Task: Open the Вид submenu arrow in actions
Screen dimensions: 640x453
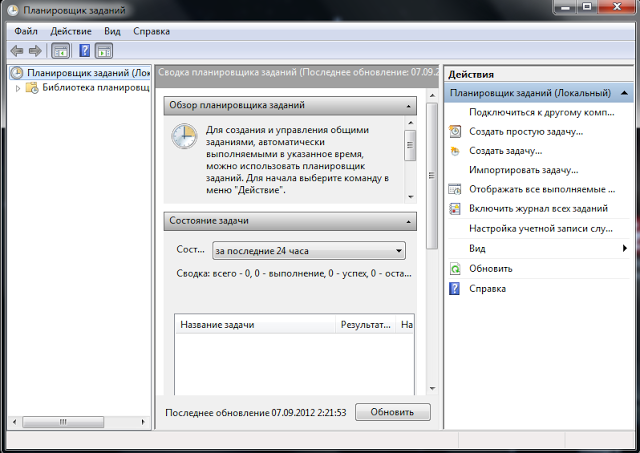Action: [624, 248]
